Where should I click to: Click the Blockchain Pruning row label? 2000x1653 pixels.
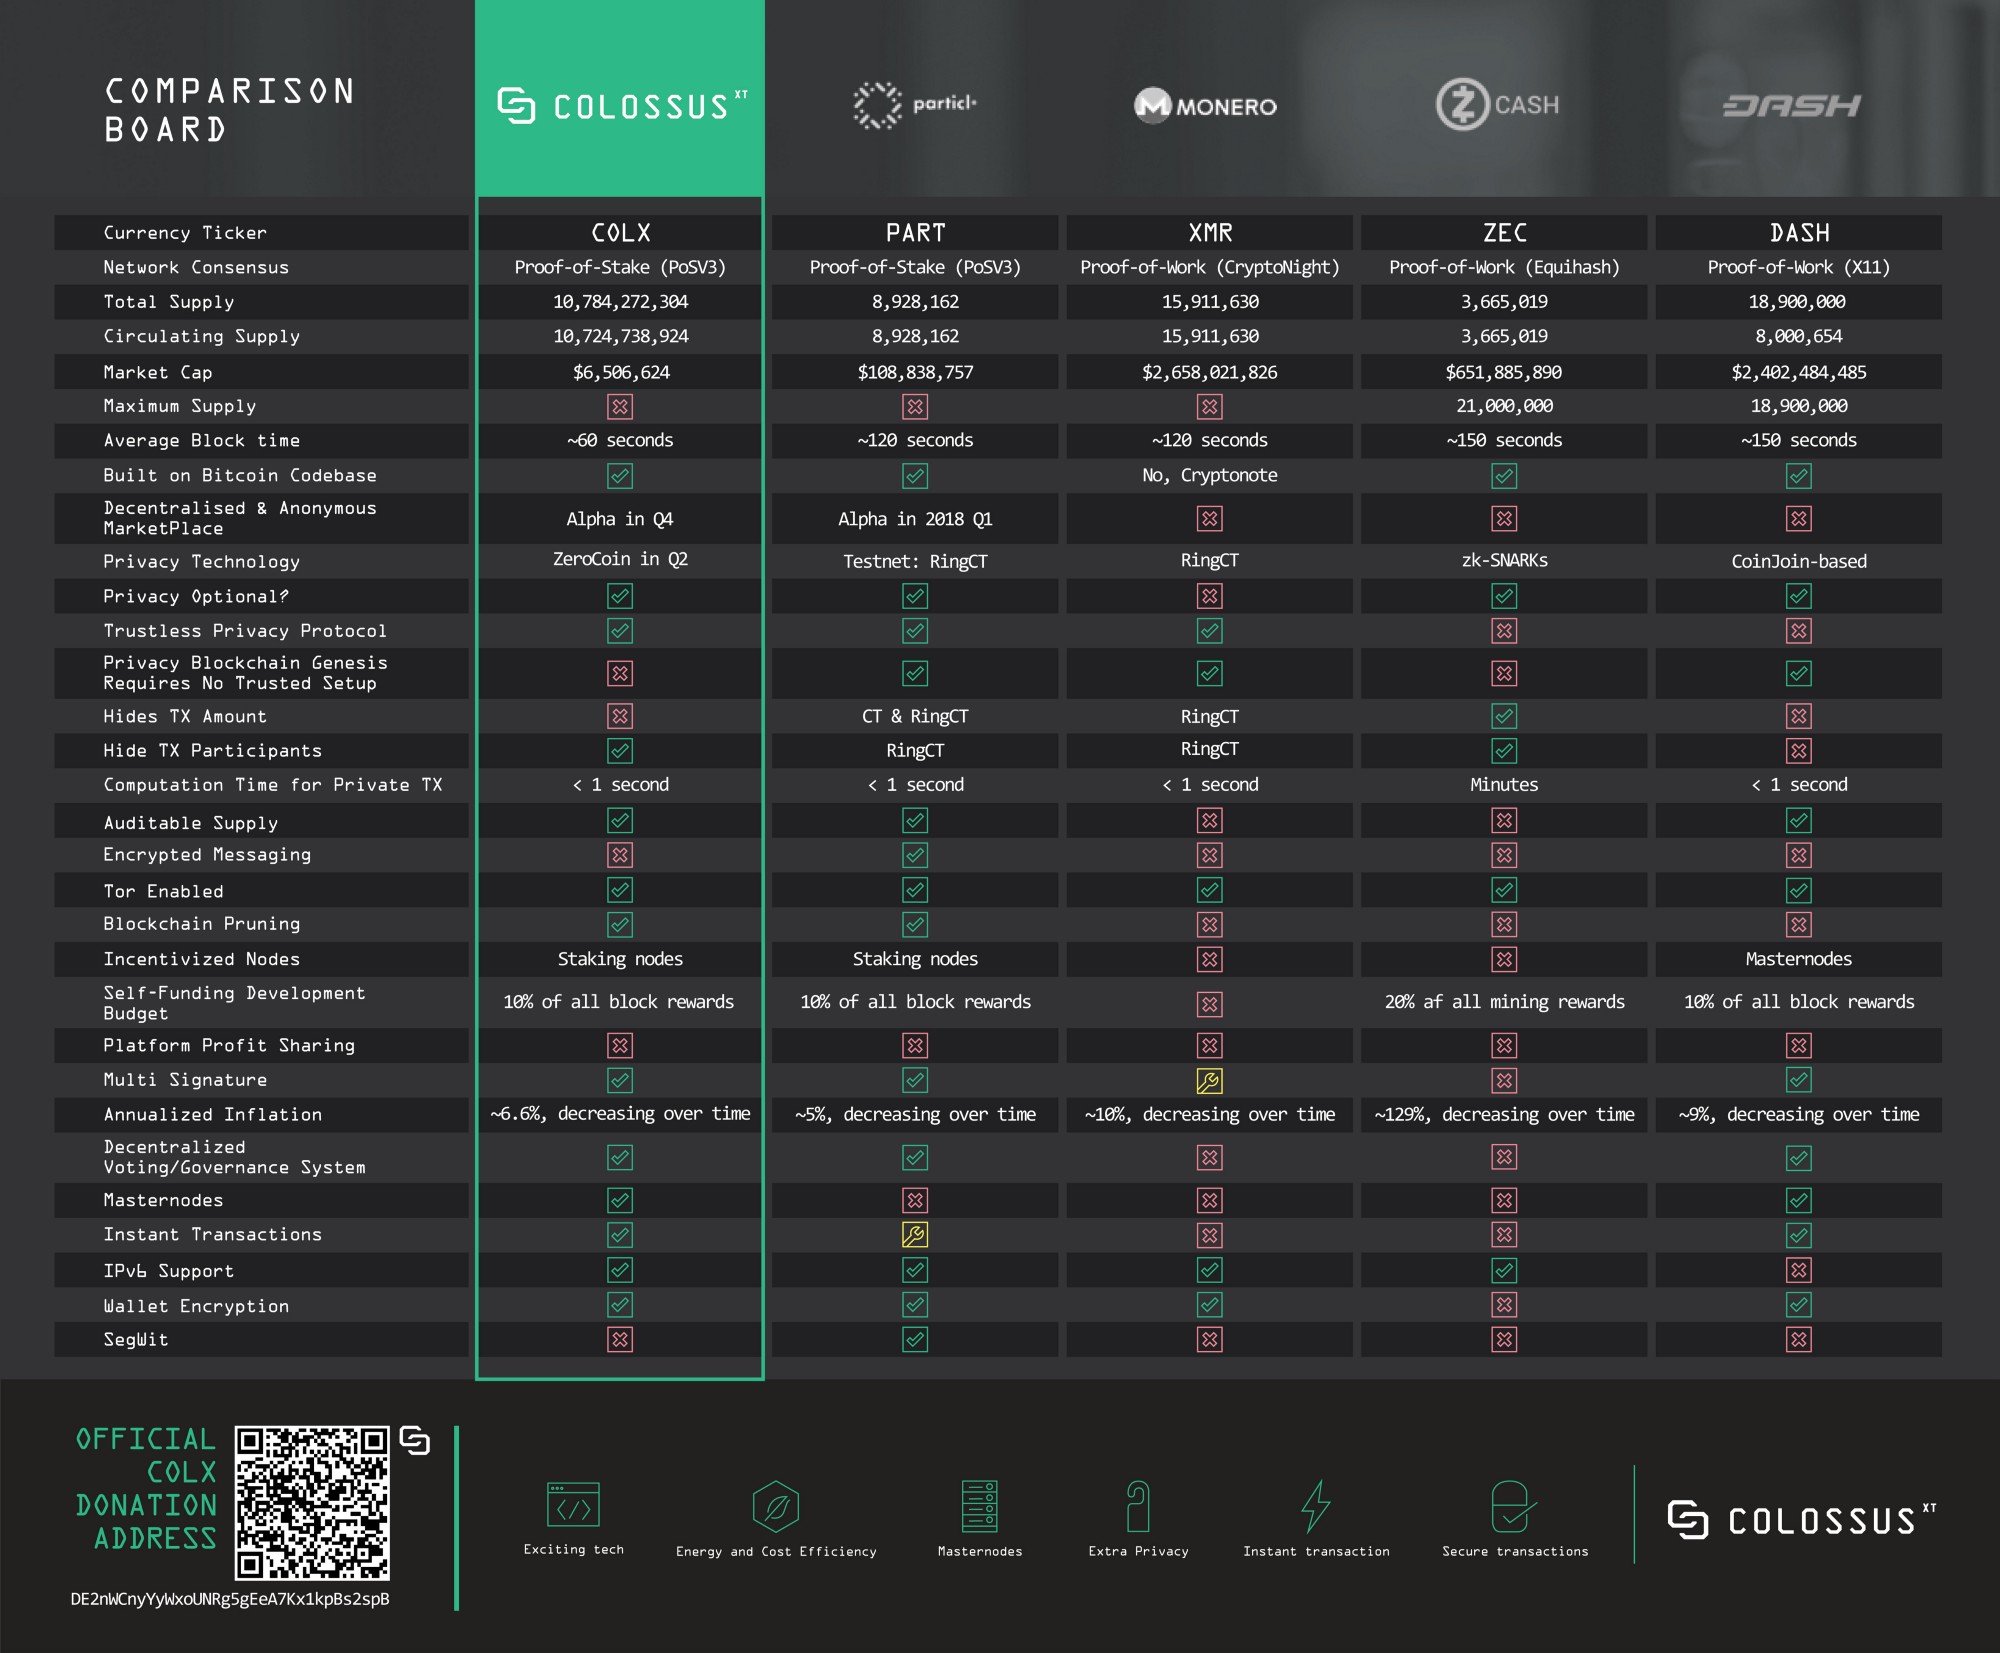coord(201,924)
